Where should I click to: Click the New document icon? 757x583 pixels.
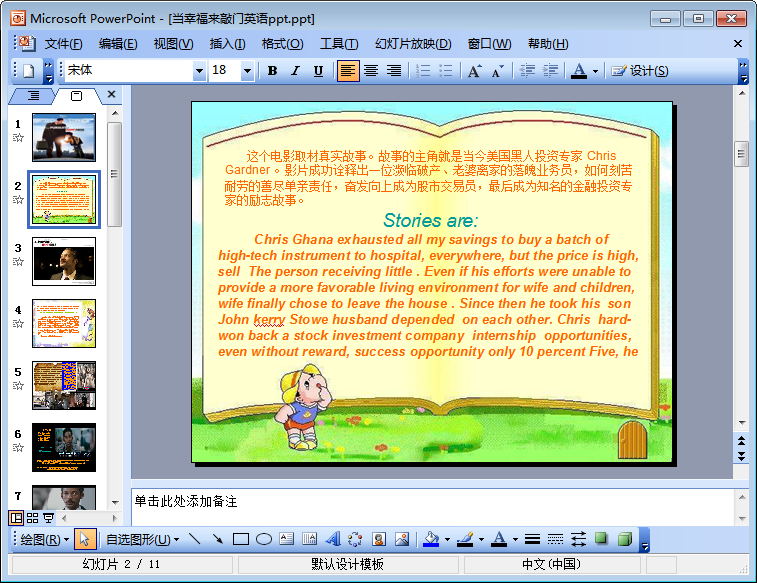29,71
